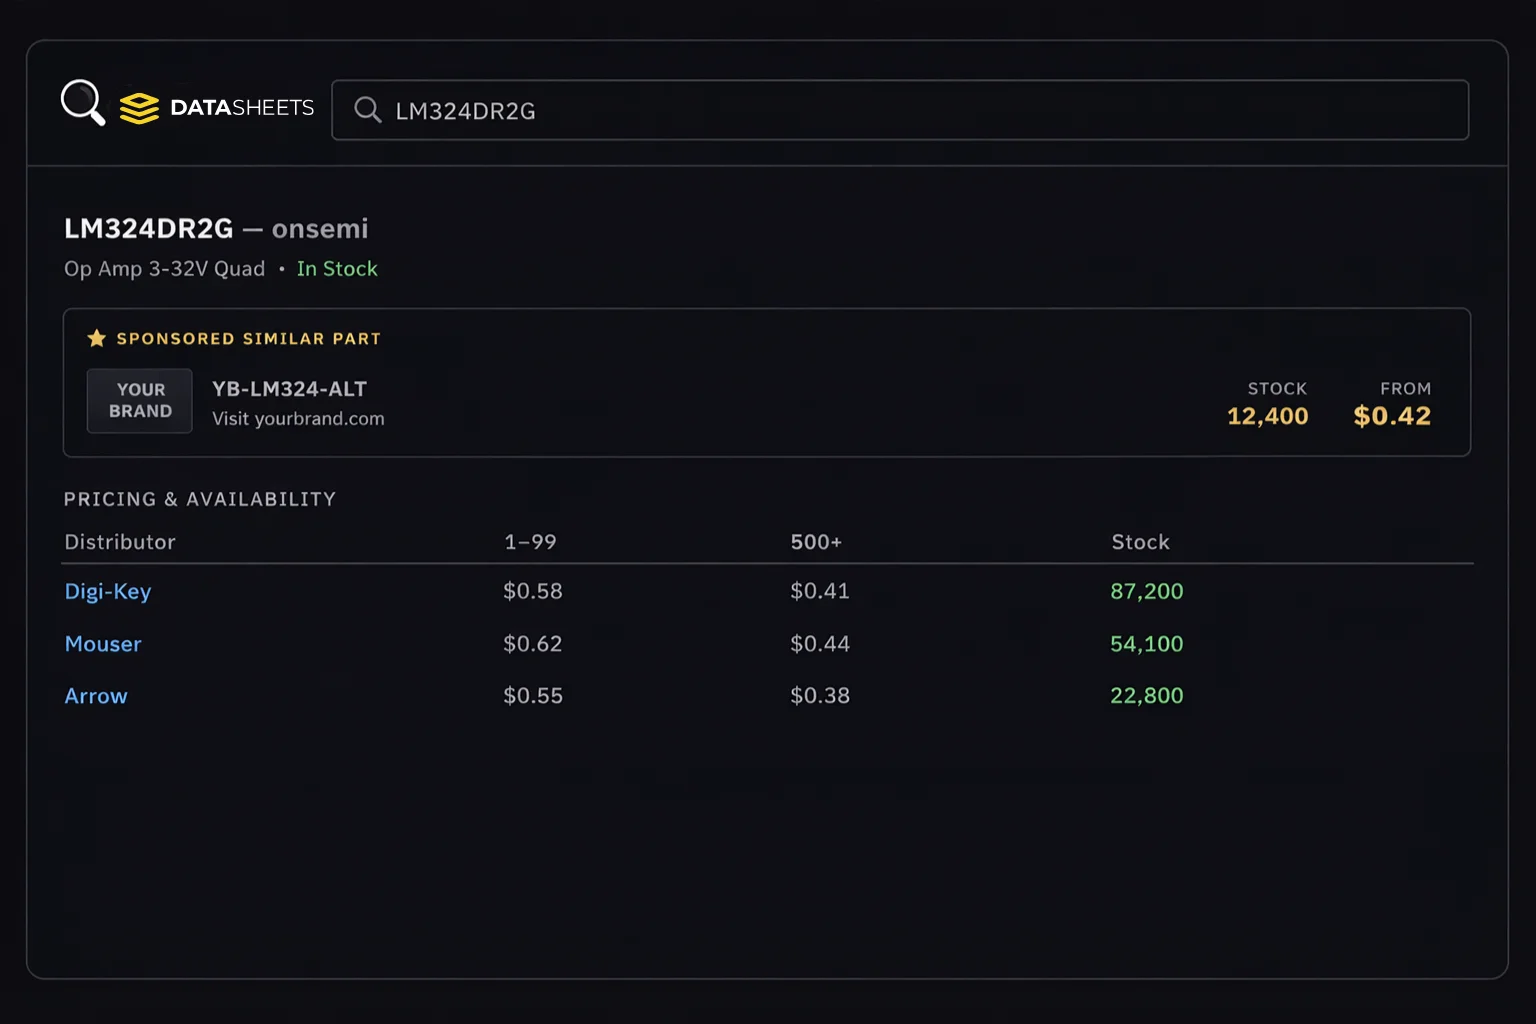
Task: Visit yourbrand.com link in sponsored card
Action: 298,419
